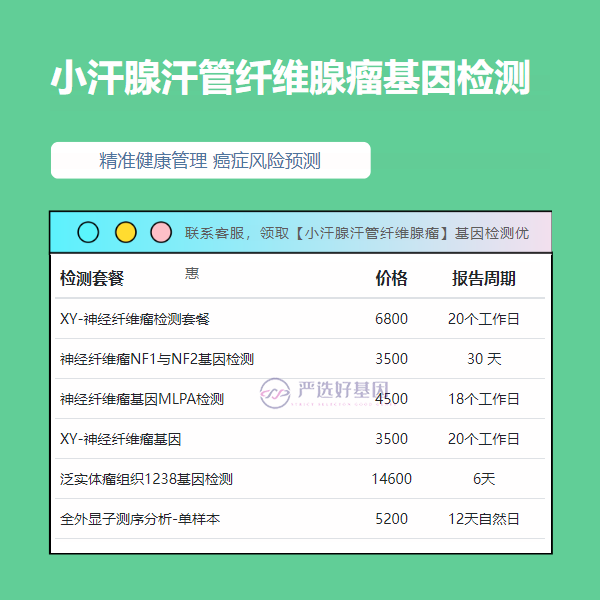600x600 pixels.
Task: Click the yellow circle in the table header bar
Action: [x=126, y=232]
